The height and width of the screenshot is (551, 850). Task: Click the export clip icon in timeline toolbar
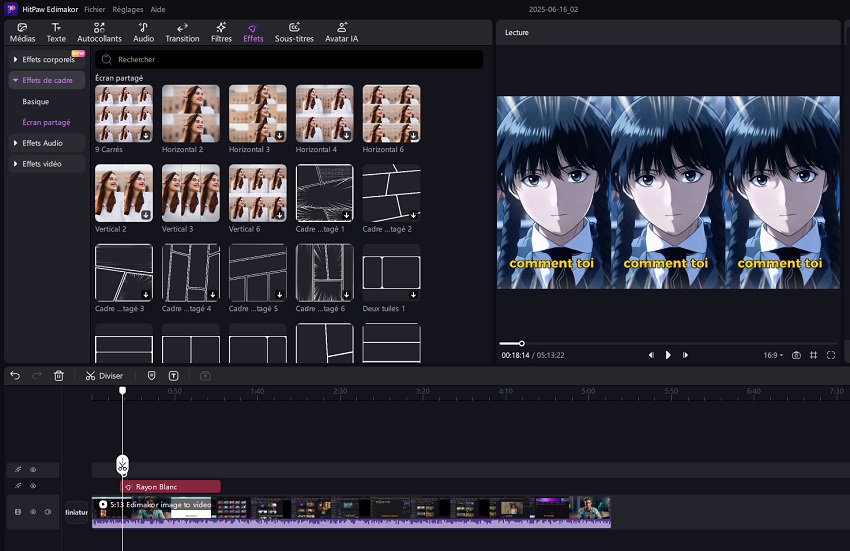[x=205, y=375]
